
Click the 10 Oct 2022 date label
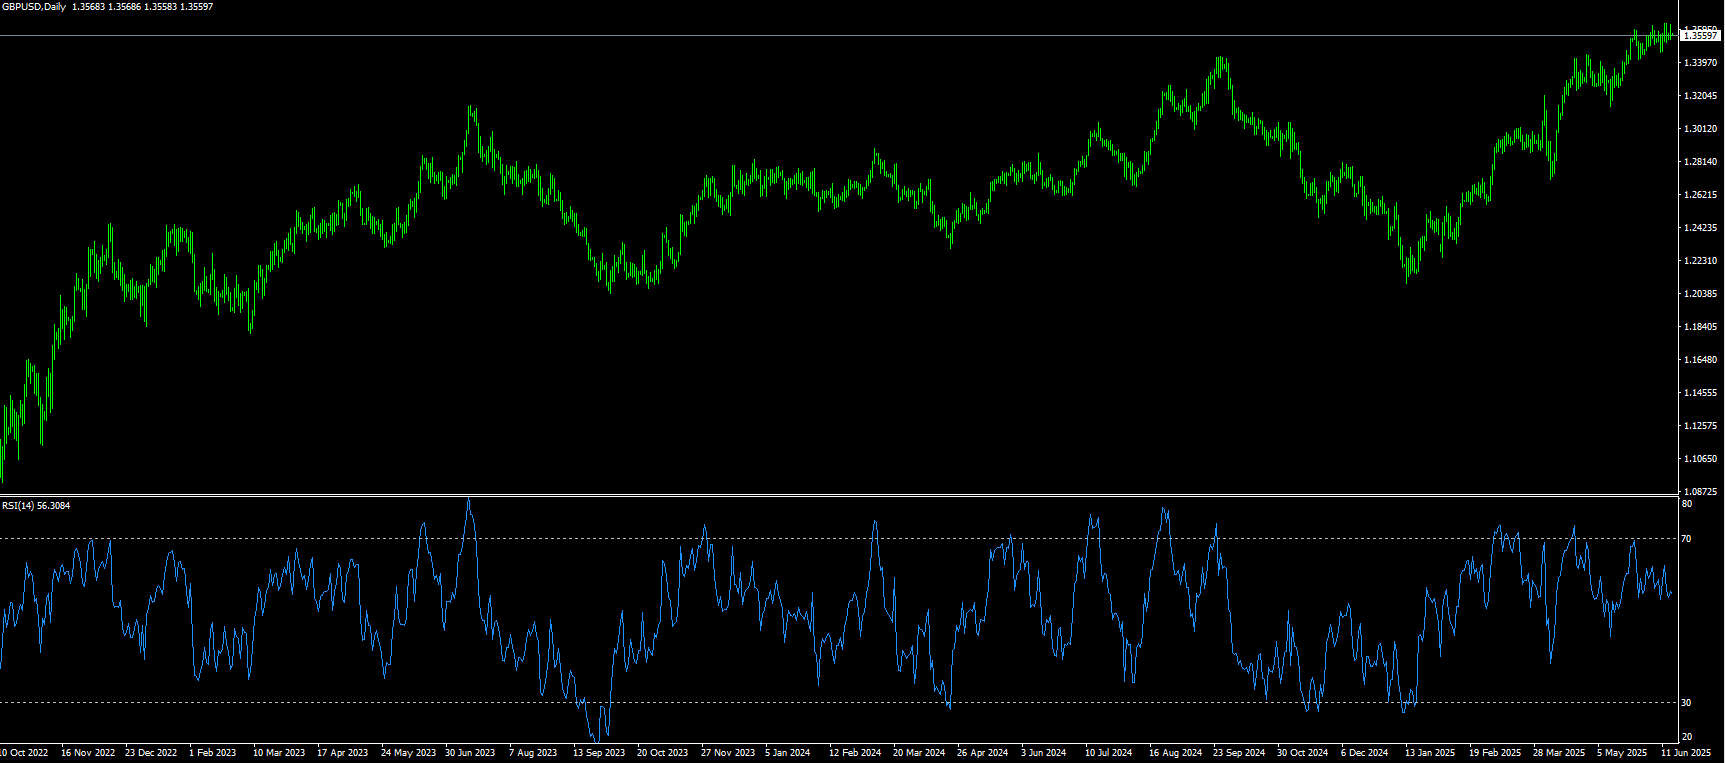pyautogui.click(x=24, y=753)
